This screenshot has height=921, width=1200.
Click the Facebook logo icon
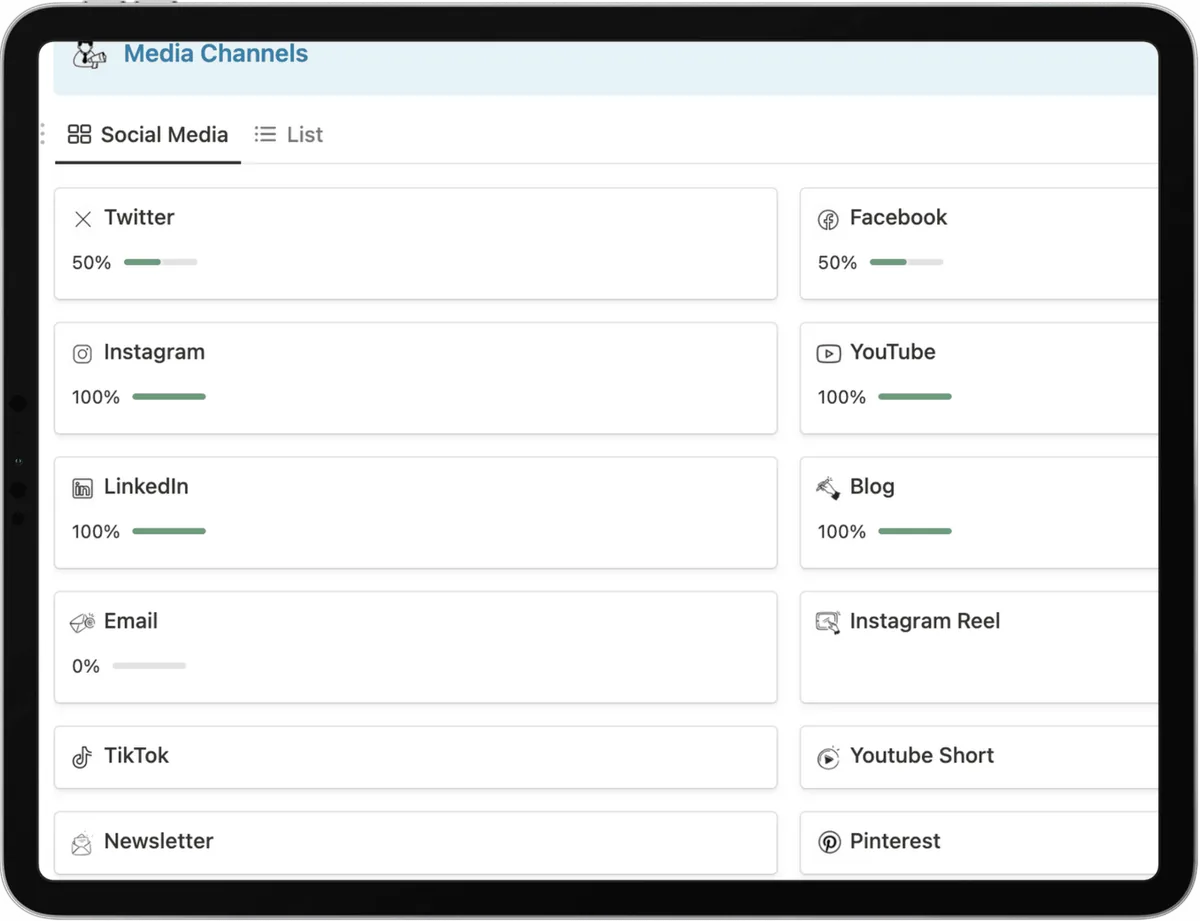(828, 220)
